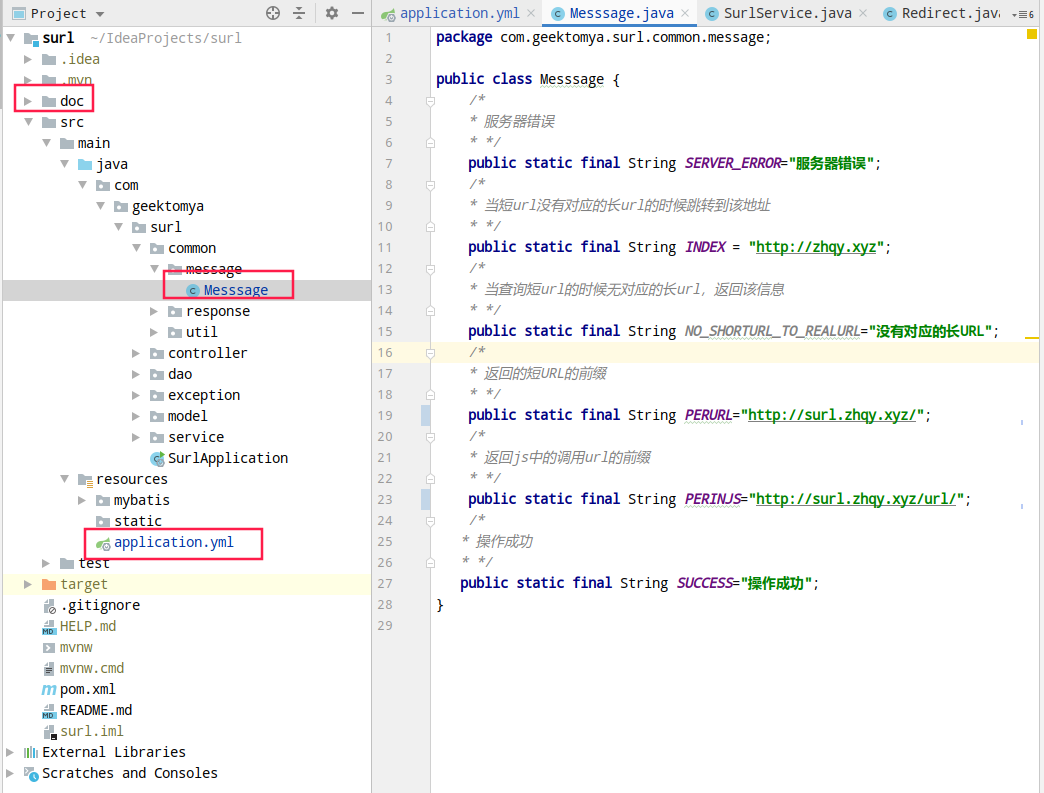Click the http://zhqy.xyz link in code

pos(818,247)
